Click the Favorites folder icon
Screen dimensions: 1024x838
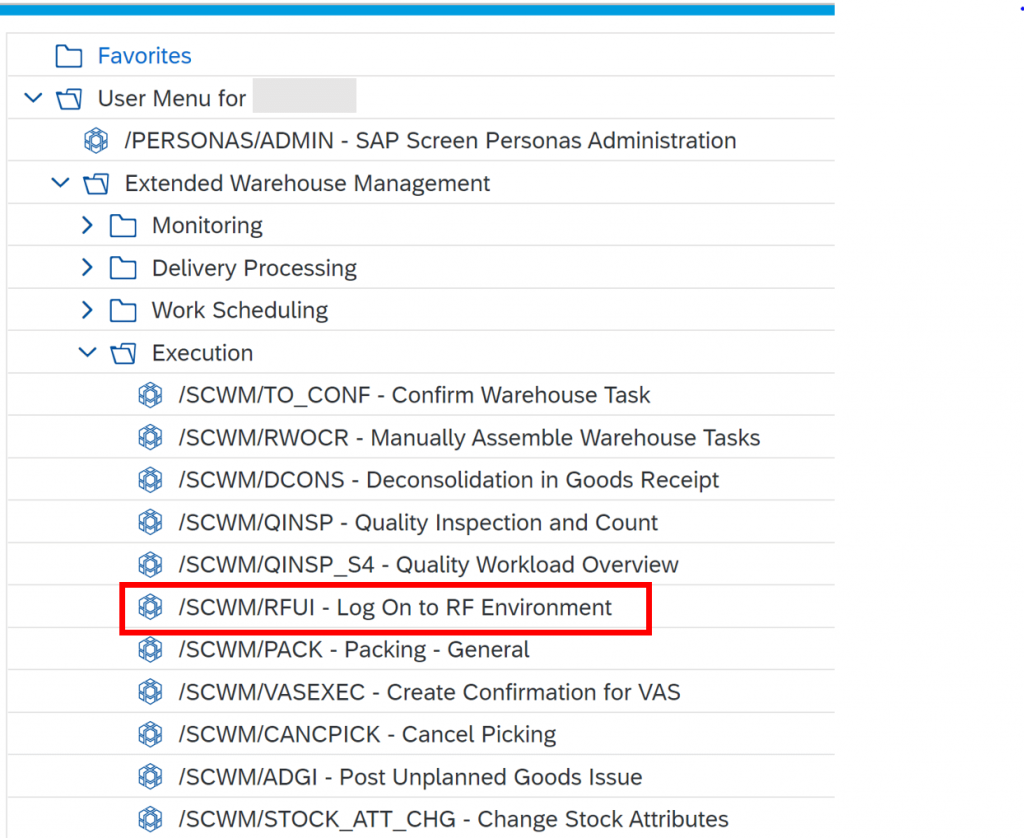(x=69, y=56)
